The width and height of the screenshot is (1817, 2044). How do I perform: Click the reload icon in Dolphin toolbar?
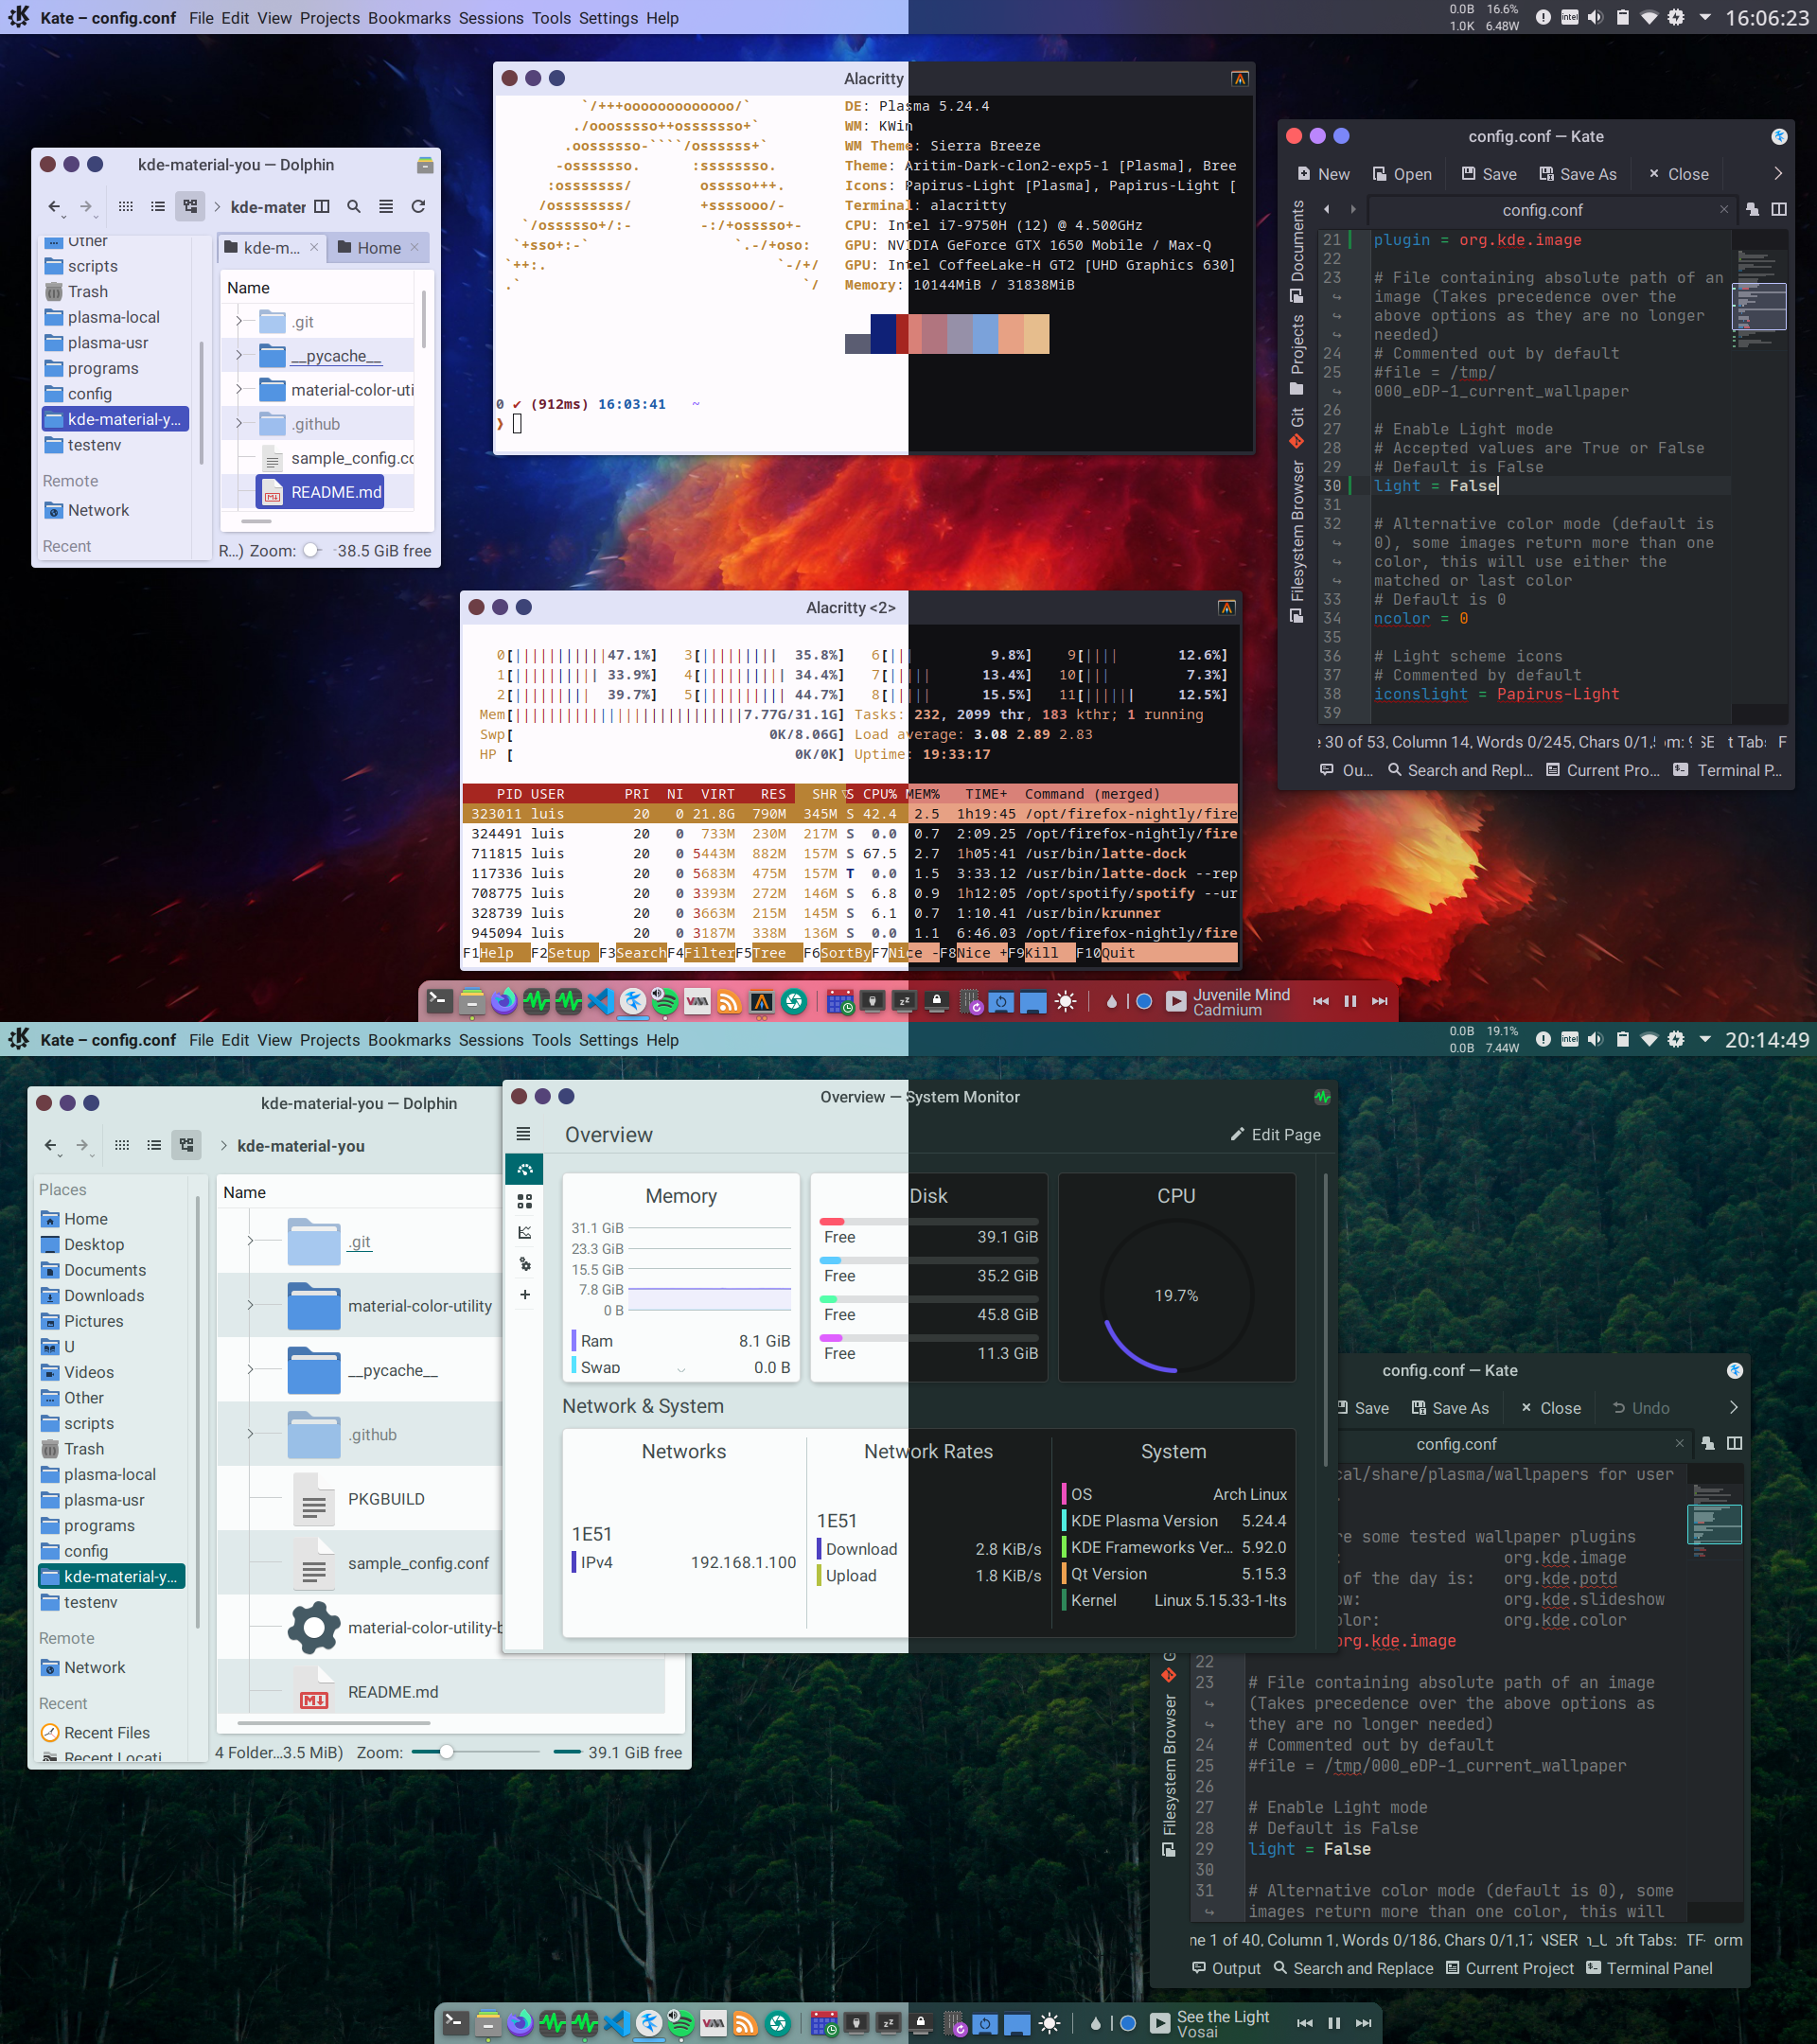(x=418, y=206)
